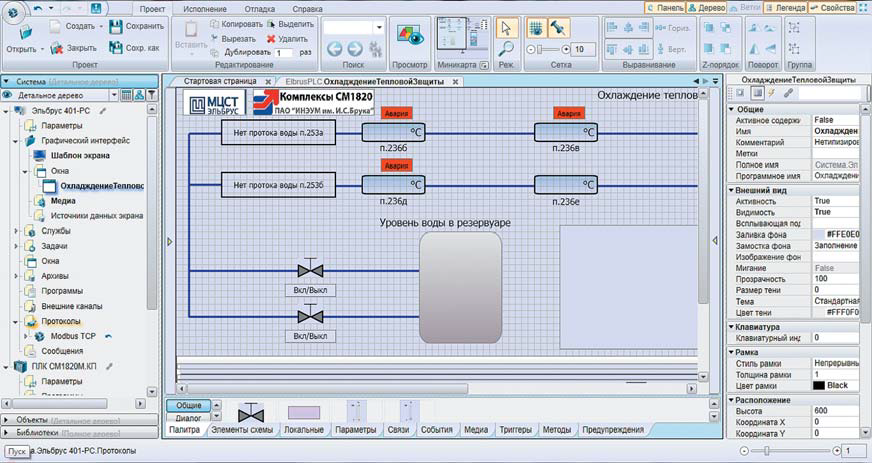
Task: Click the search forward arrow icon
Action: coord(355,49)
